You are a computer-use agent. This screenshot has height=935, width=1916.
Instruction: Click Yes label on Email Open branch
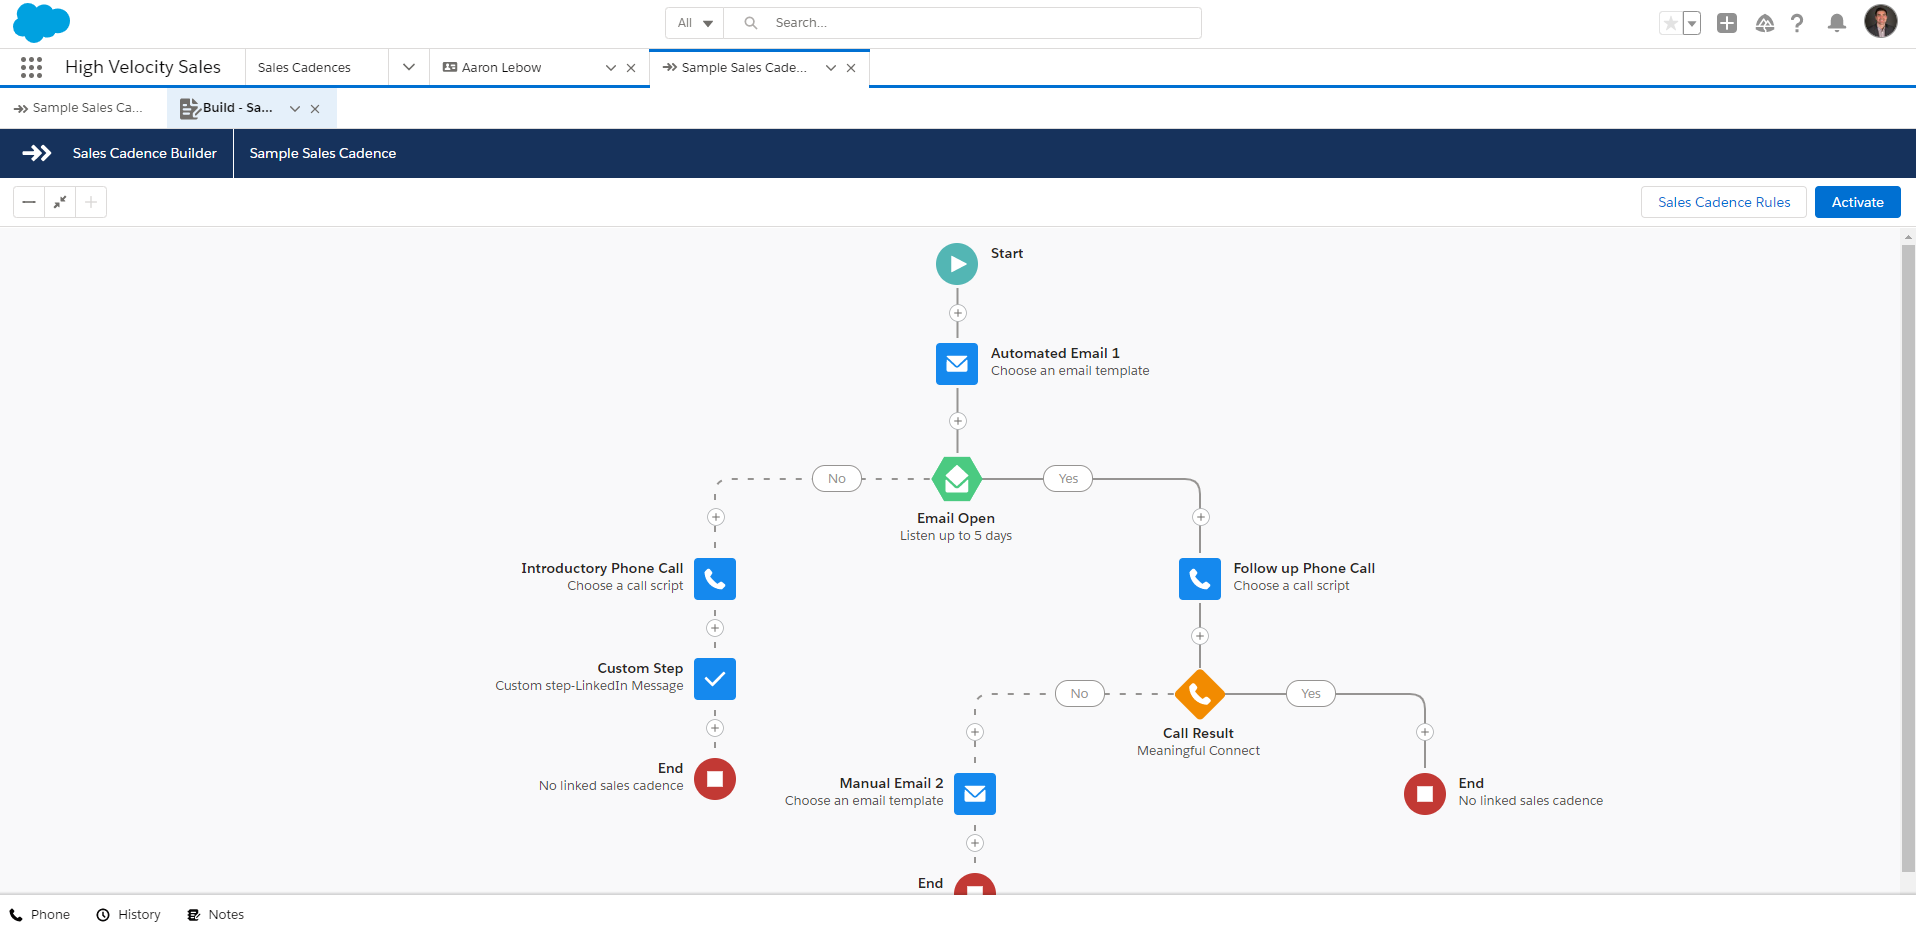coord(1068,479)
